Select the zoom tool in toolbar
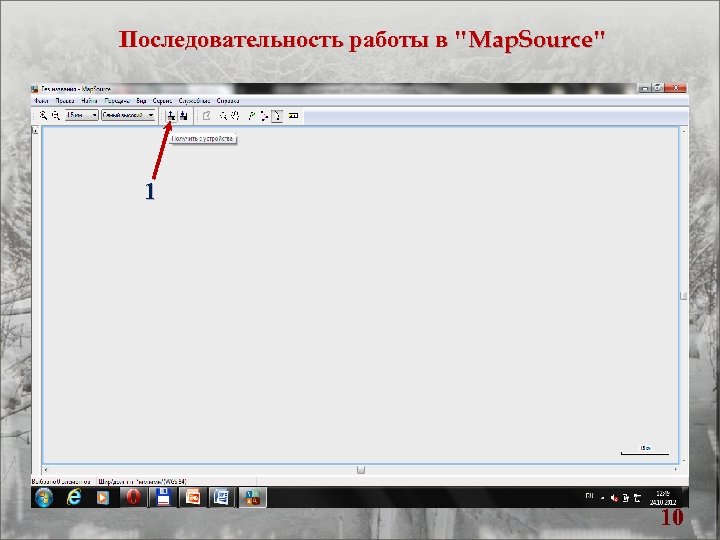This screenshot has height=540, width=720. pos(223,116)
